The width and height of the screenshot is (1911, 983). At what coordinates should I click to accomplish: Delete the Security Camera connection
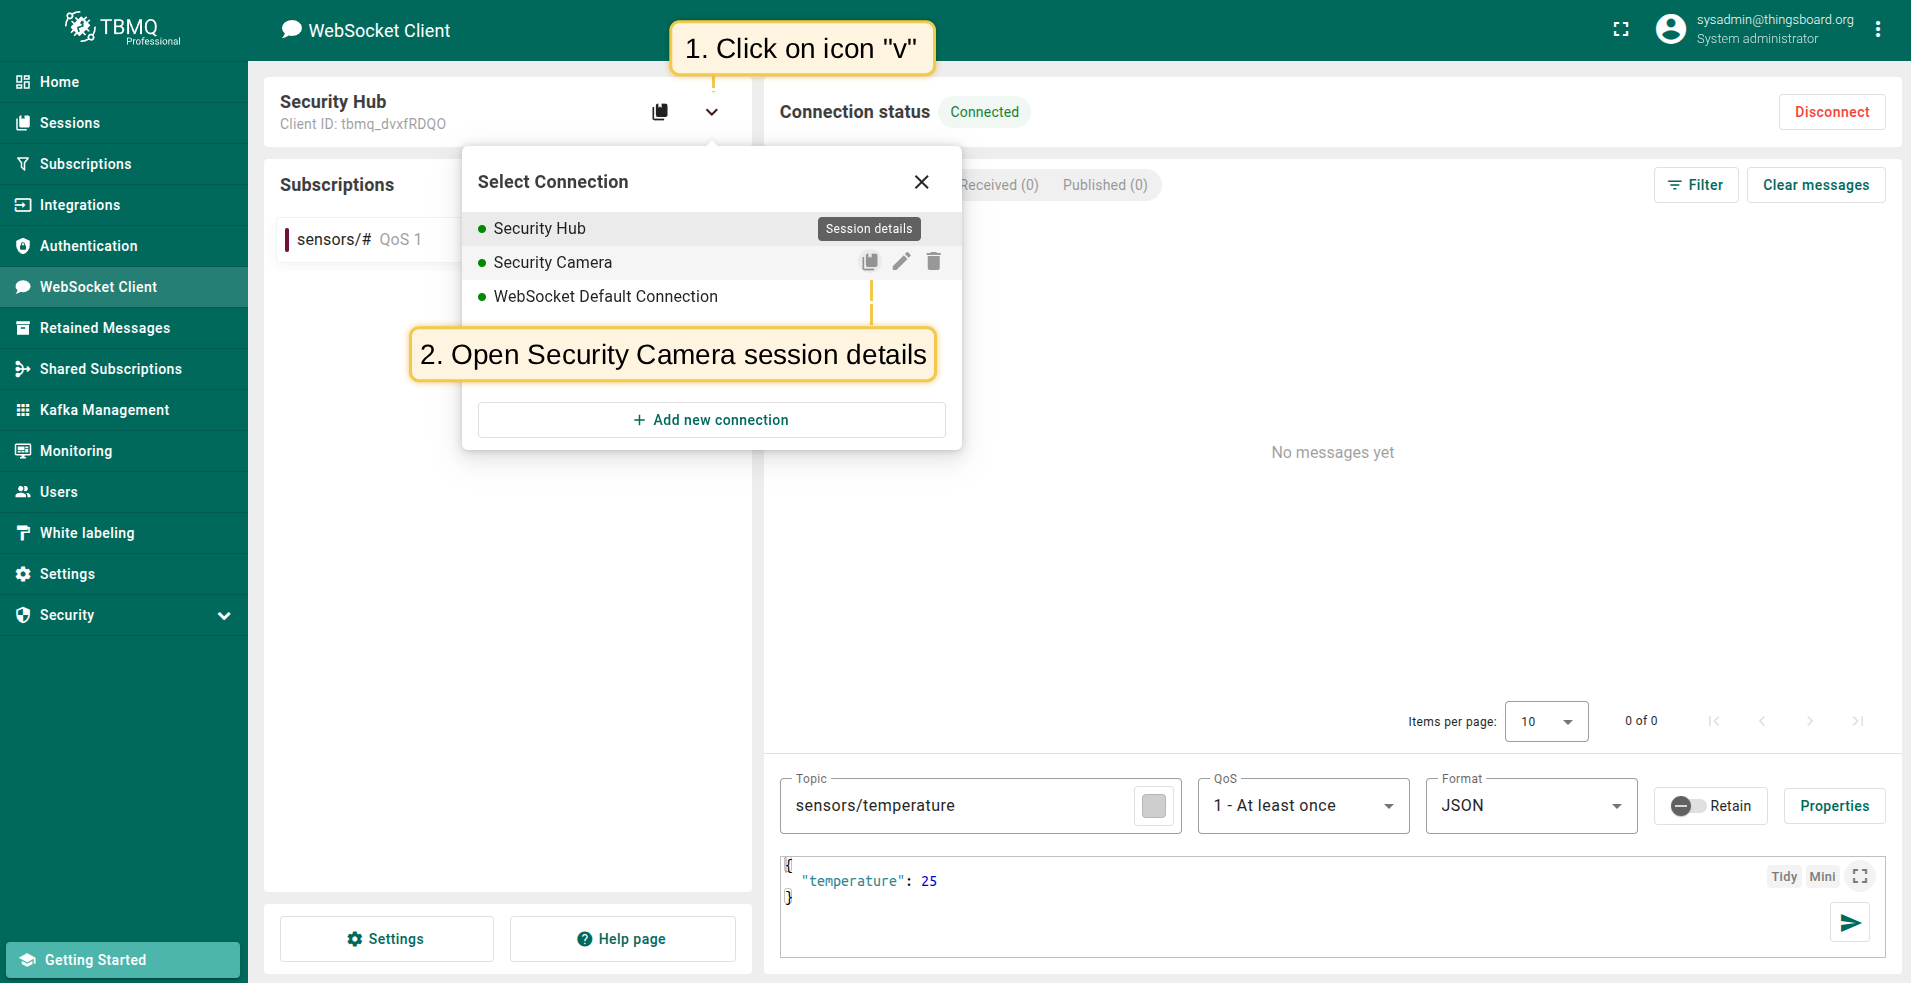pos(934,262)
